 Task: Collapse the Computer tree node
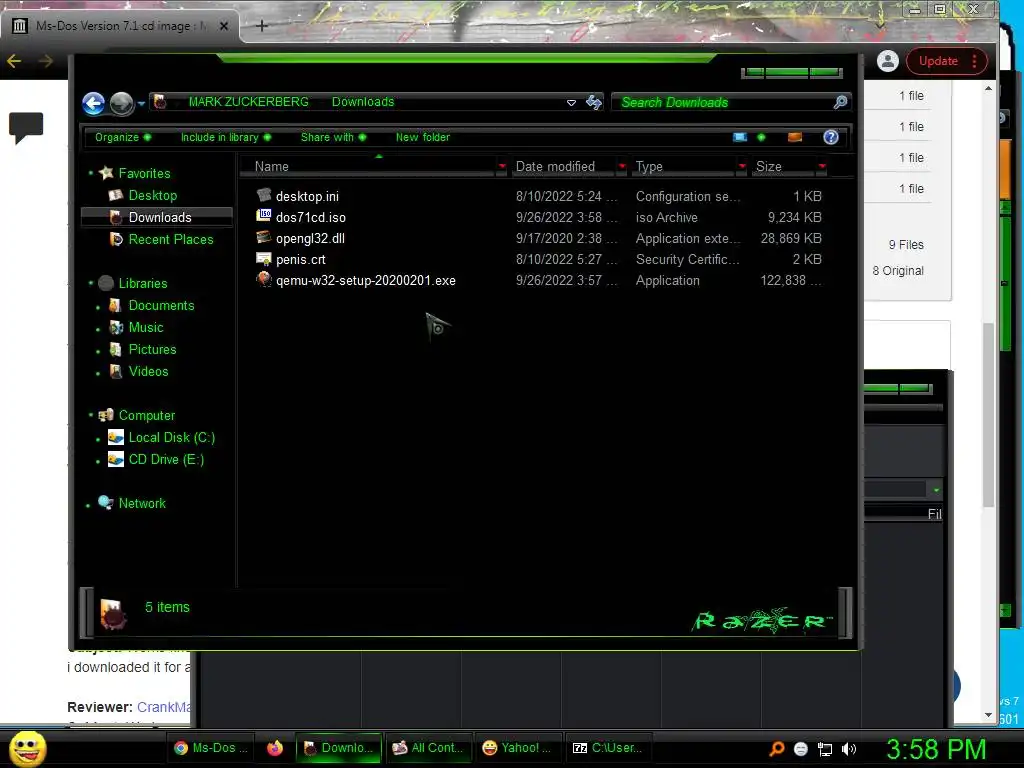[91, 415]
